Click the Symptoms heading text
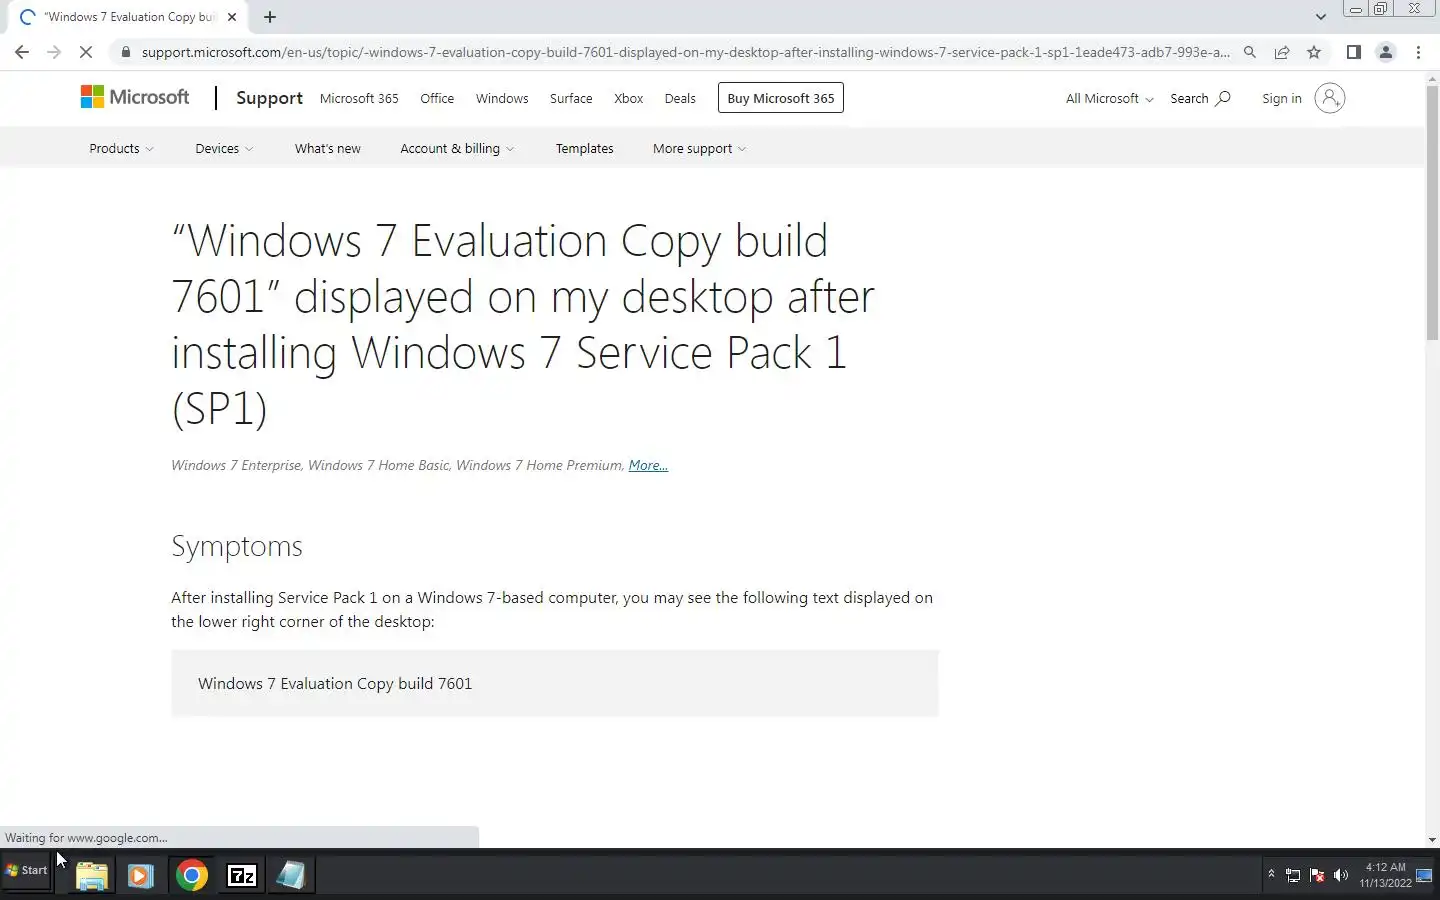Viewport: 1440px width, 900px height. (237, 546)
